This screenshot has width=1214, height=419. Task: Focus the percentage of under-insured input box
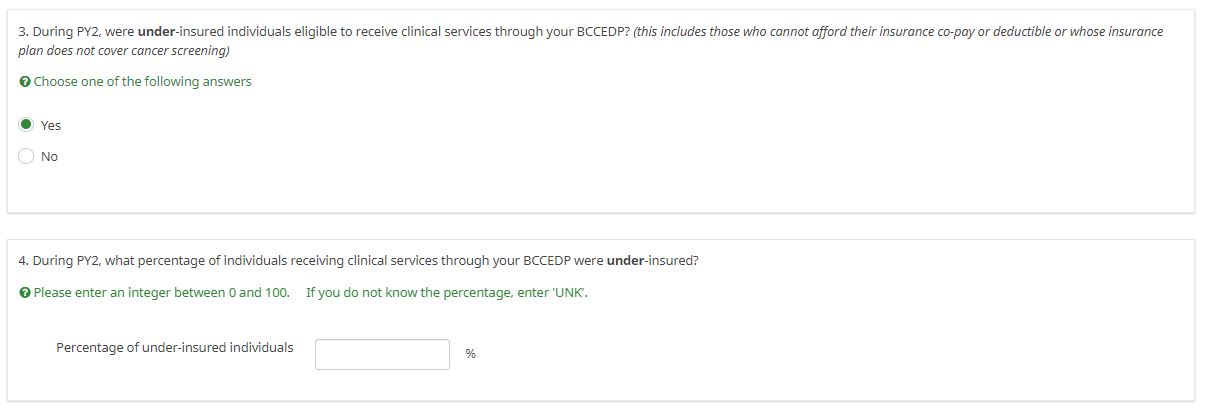[382, 354]
